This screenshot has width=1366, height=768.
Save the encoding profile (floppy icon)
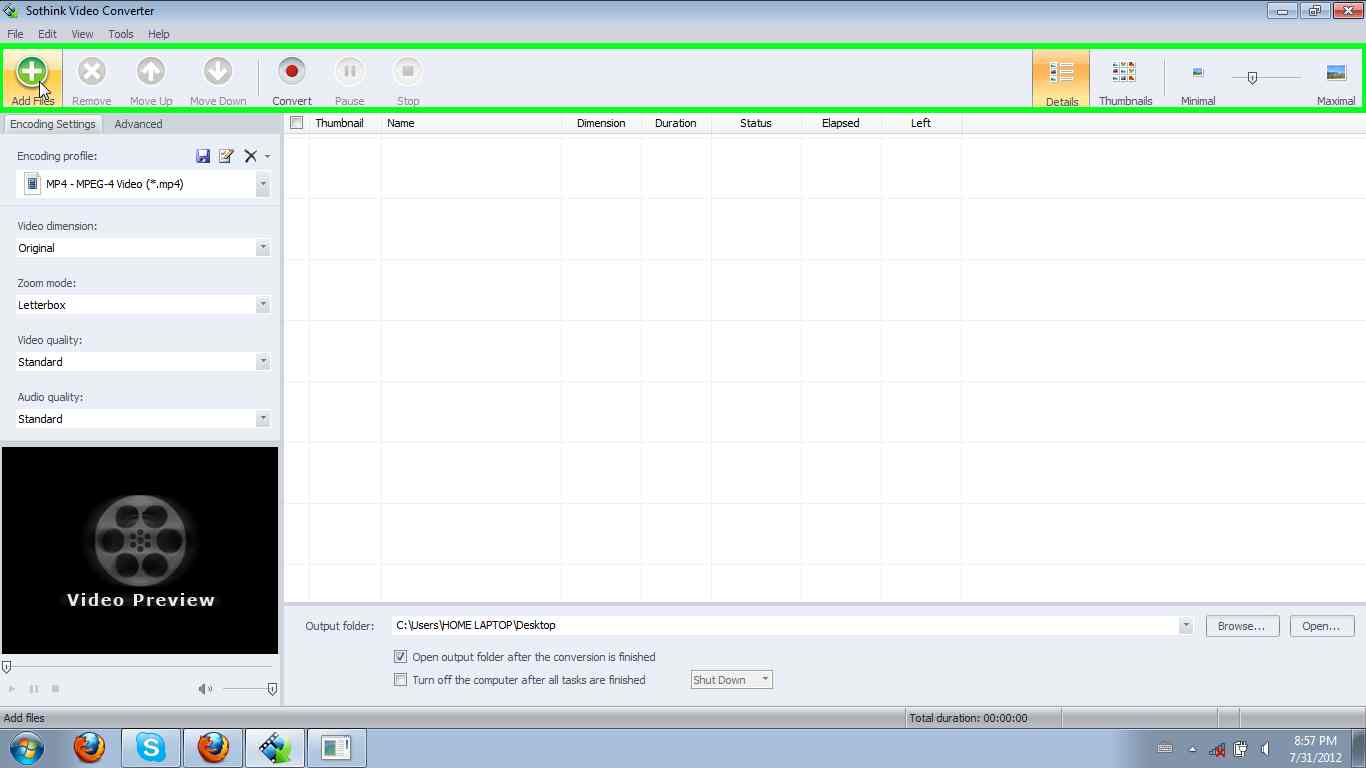[203, 156]
